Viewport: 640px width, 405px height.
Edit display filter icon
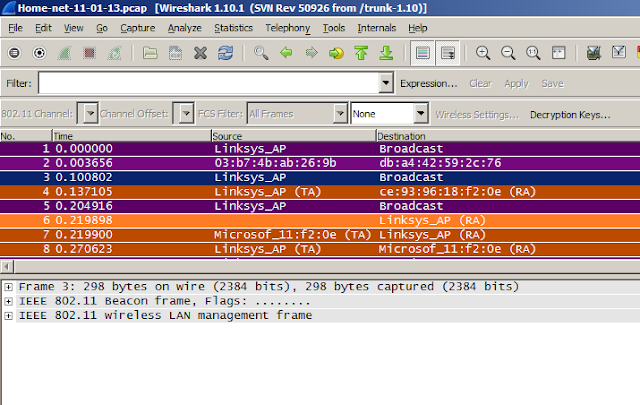[x=619, y=52]
